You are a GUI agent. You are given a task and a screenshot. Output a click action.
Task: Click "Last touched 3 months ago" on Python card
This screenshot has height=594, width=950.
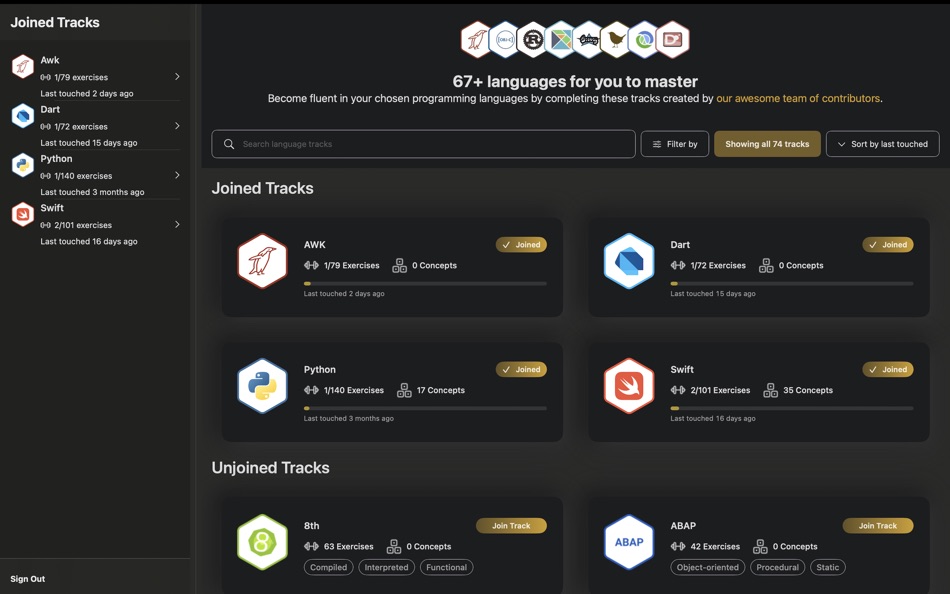(348, 418)
